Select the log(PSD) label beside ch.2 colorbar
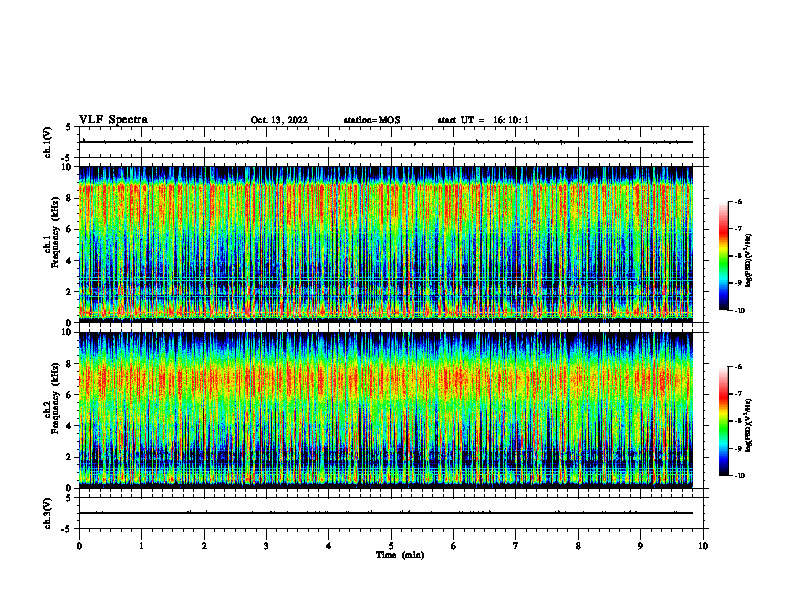 coord(749,425)
